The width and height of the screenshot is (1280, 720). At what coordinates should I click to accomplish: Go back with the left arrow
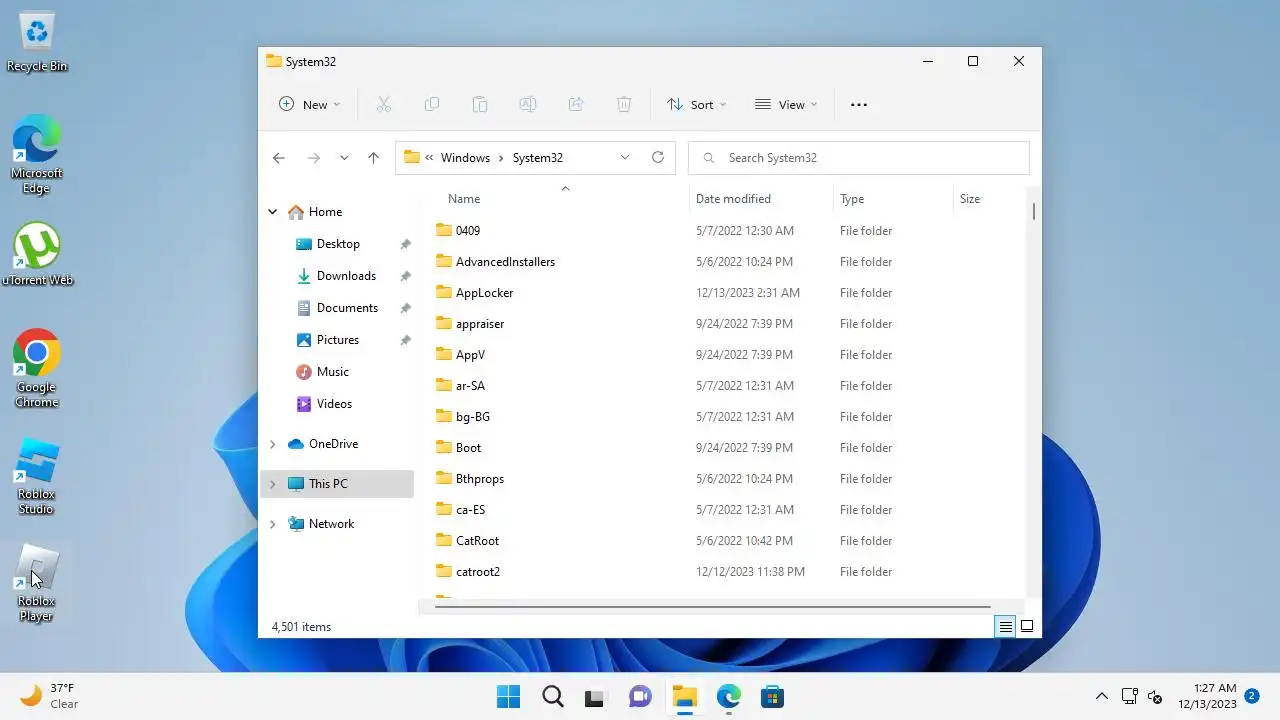coord(279,158)
